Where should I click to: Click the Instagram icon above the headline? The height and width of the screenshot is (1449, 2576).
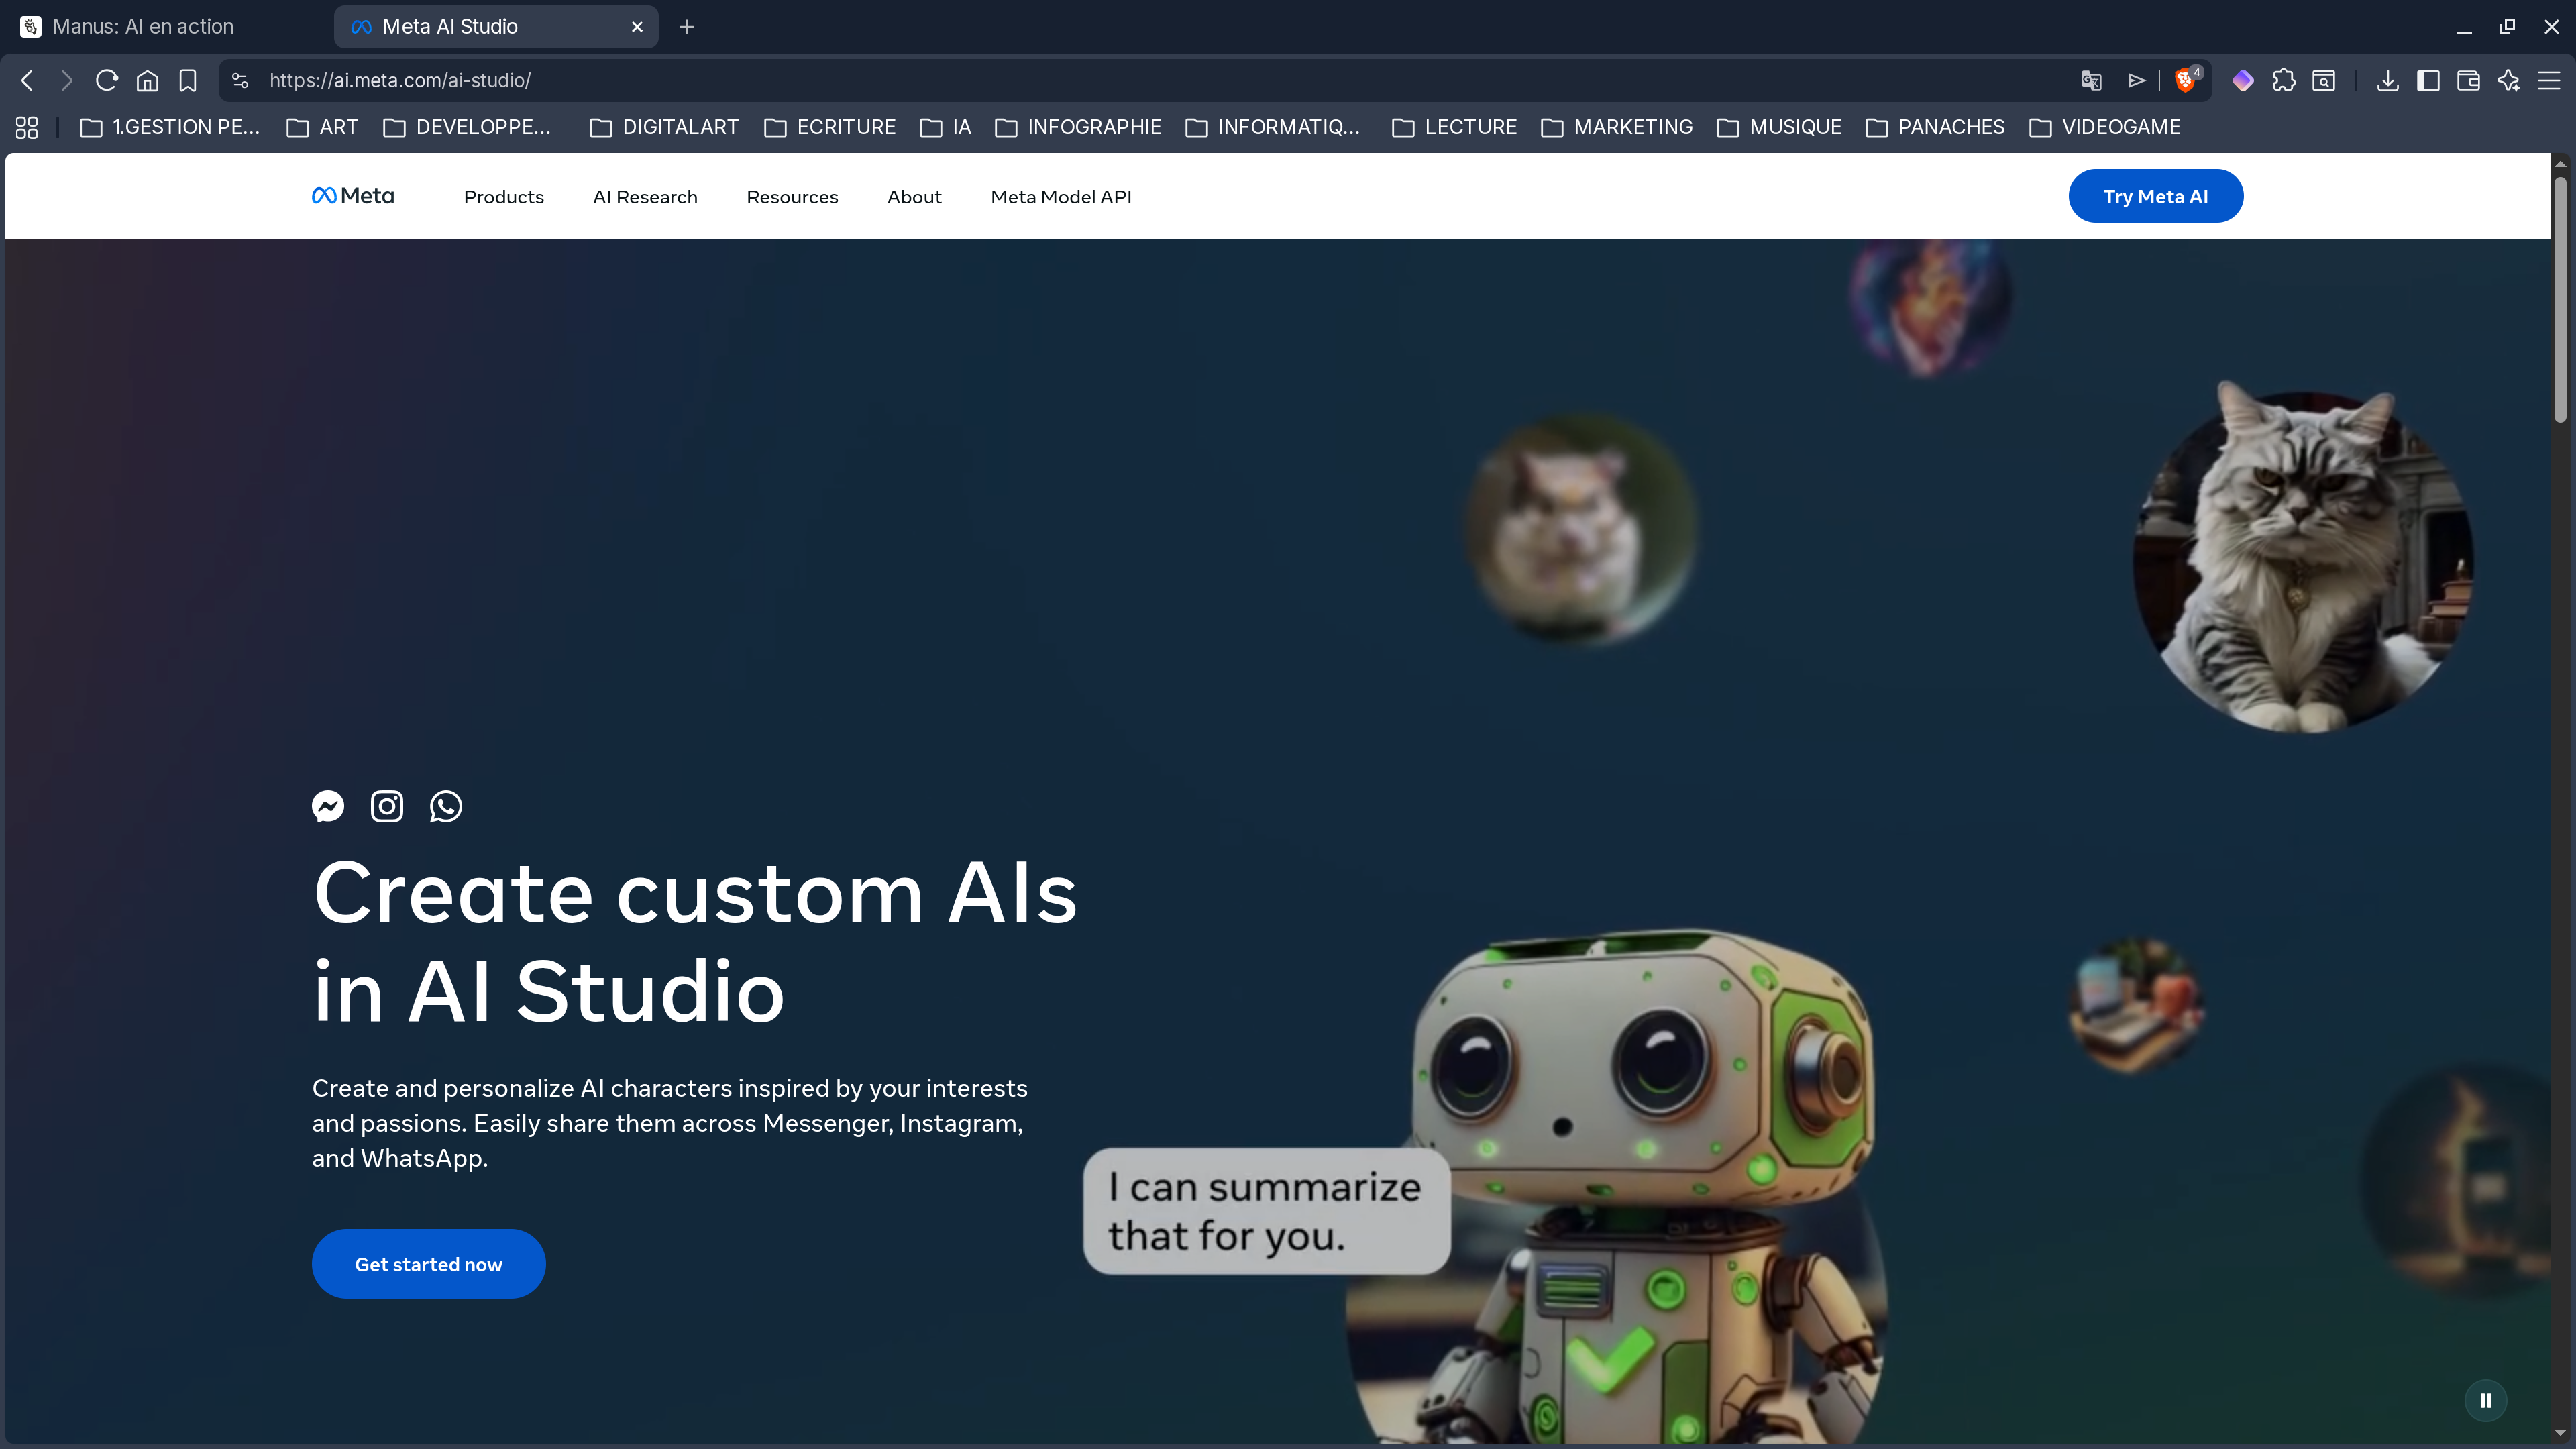[x=387, y=806]
